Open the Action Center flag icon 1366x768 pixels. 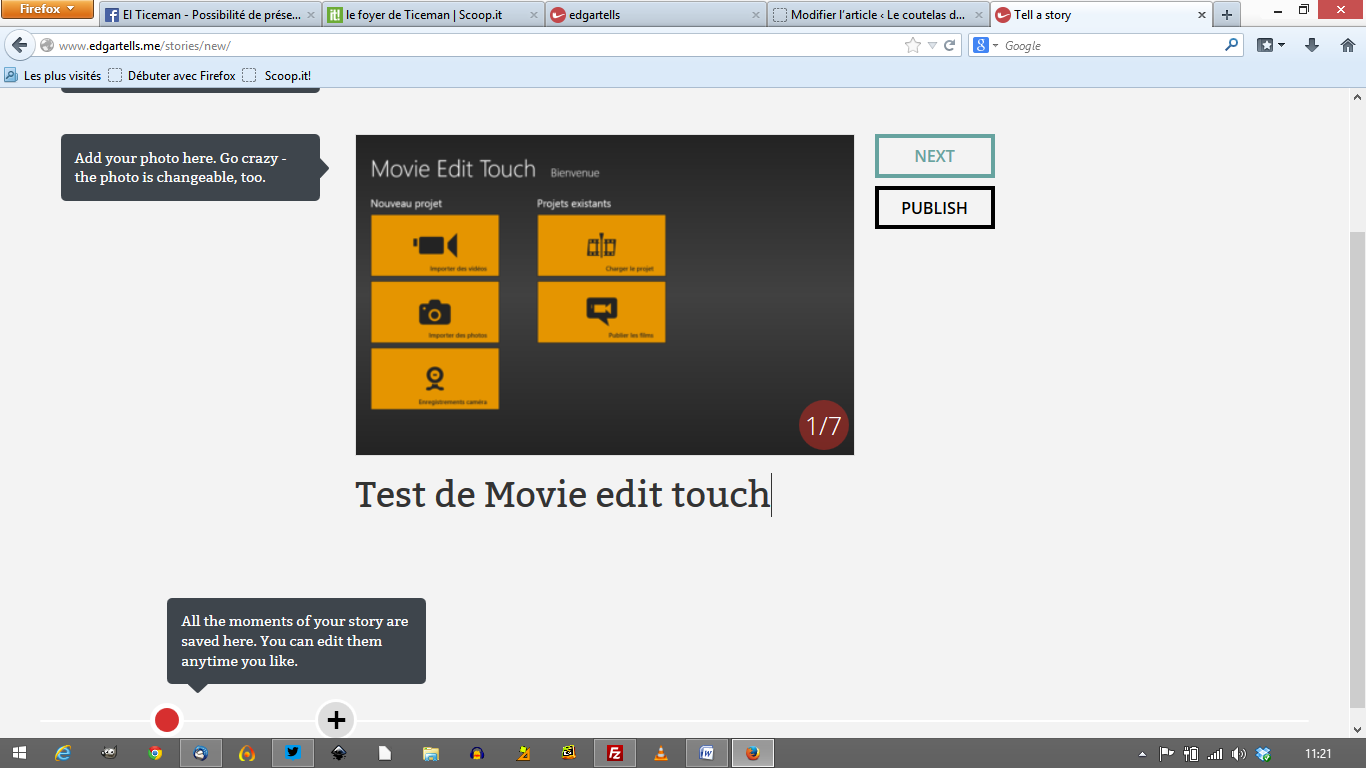(1166, 753)
